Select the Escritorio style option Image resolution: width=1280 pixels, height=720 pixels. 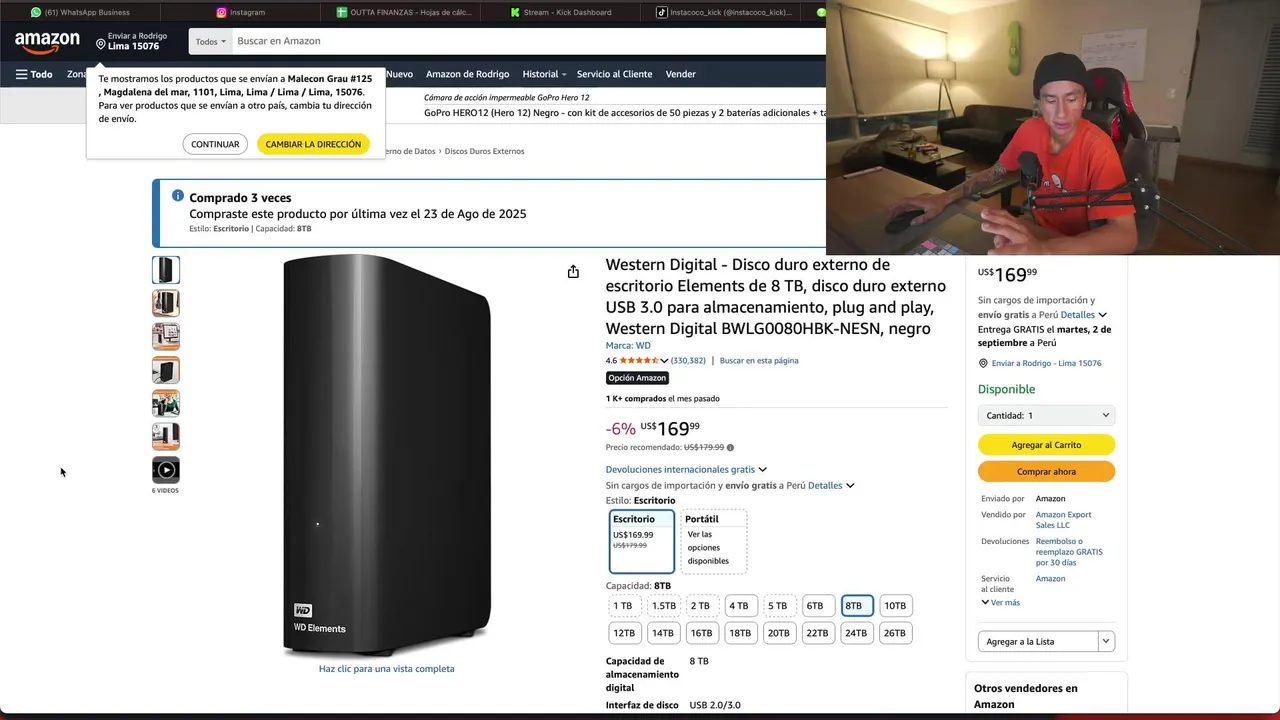pyautogui.click(x=642, y=541)
